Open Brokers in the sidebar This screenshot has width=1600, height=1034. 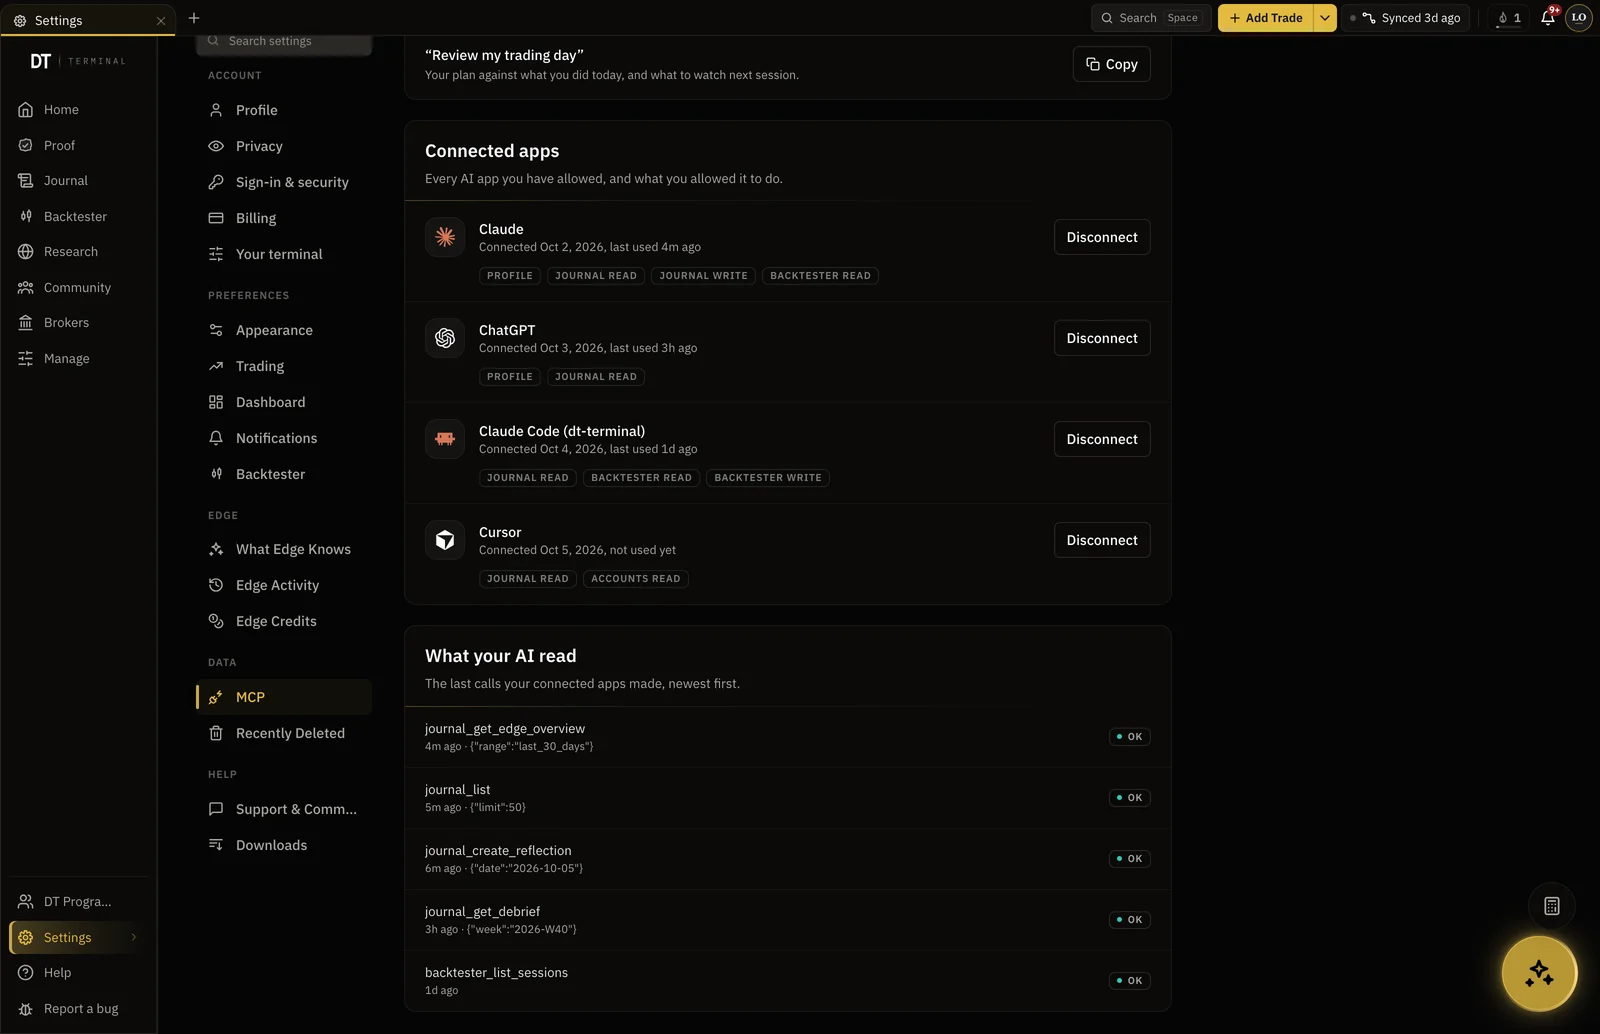(x=79, y=323)
